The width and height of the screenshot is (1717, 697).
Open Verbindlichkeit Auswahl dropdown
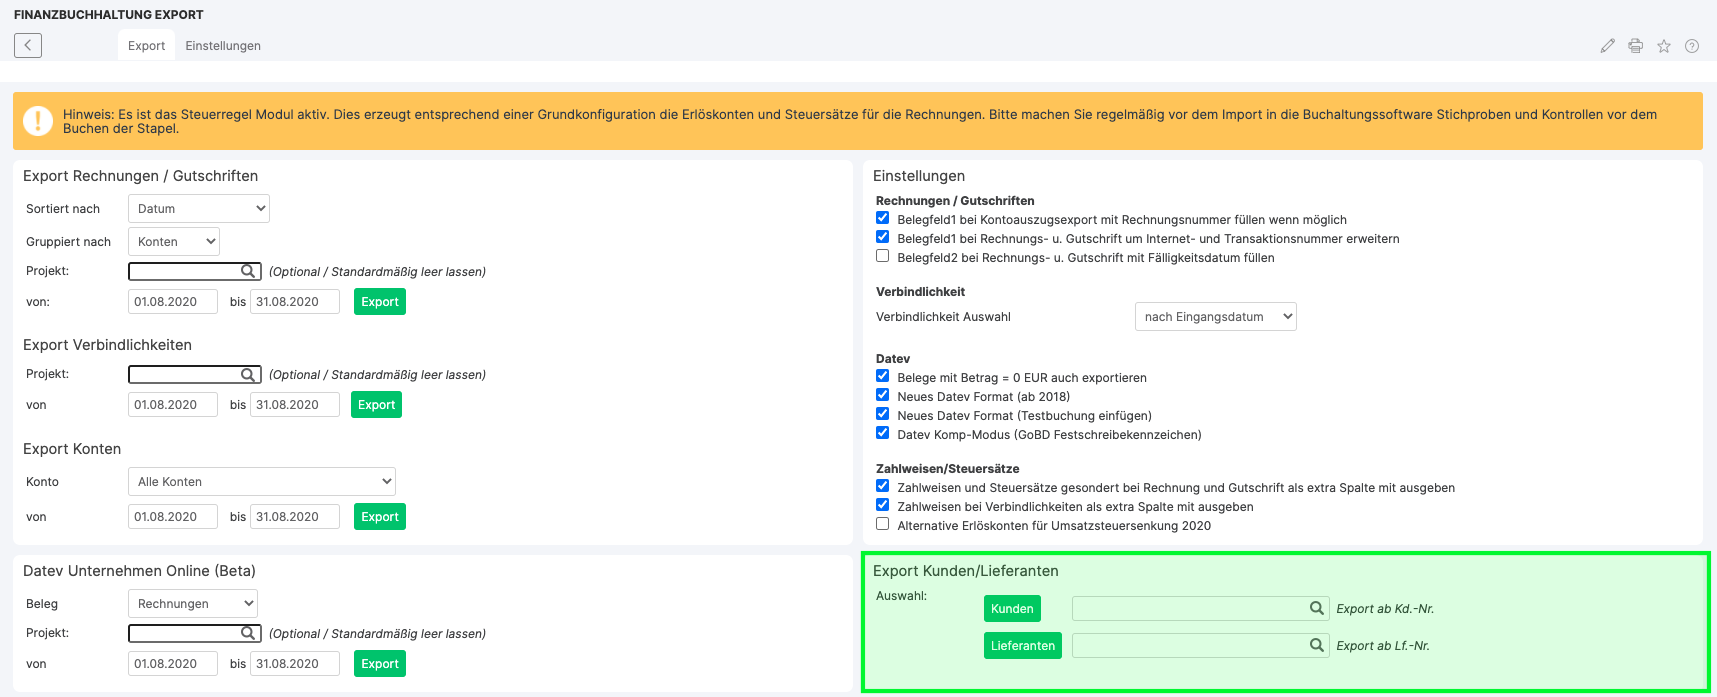coord(1215,317)
